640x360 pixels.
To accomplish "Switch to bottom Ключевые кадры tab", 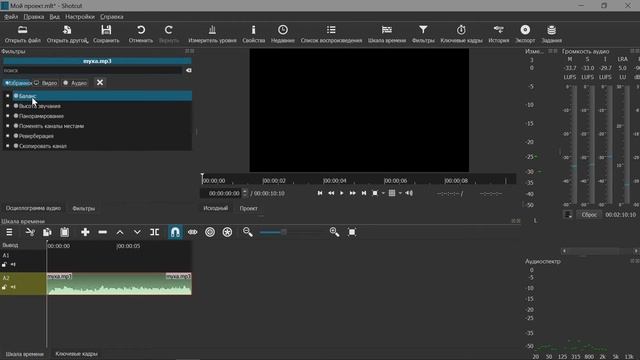I will click(x=76, y=354).
